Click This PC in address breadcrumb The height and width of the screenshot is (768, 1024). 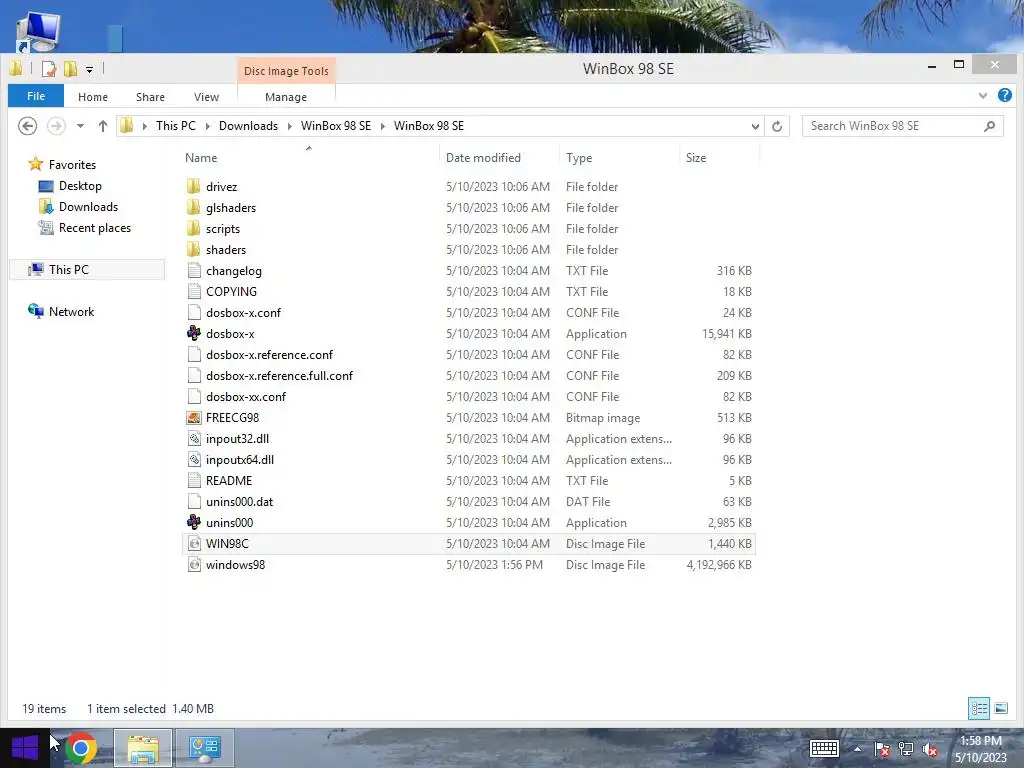click(176, 126)
